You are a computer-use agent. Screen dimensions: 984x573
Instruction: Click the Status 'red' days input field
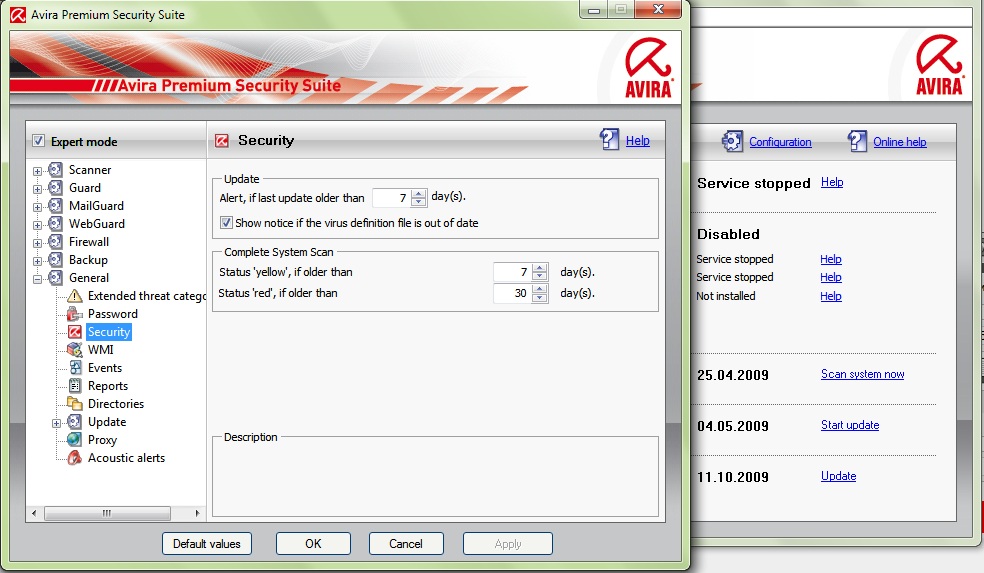512,293
